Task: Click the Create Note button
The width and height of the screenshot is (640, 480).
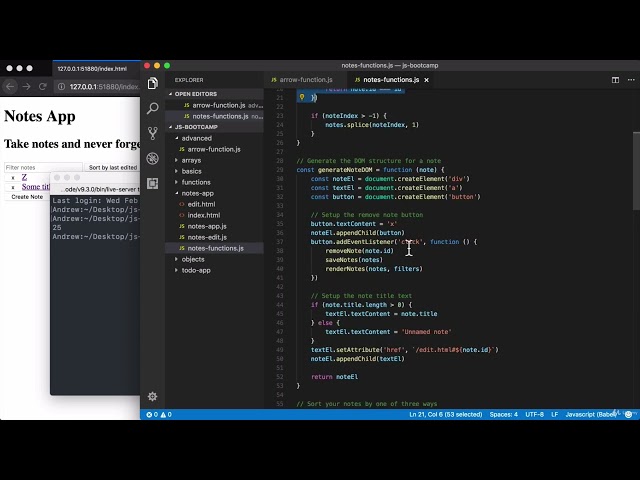Action: [27, 197]
